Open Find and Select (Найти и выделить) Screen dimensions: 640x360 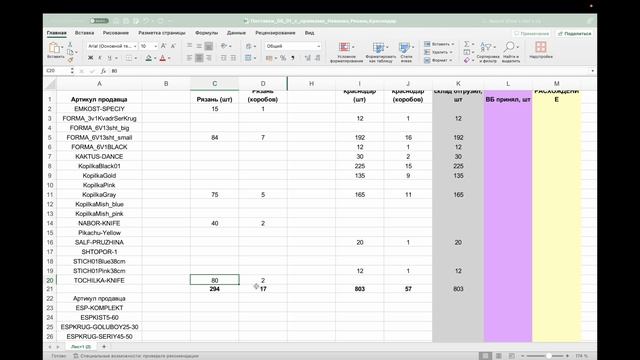pos(511,52)
